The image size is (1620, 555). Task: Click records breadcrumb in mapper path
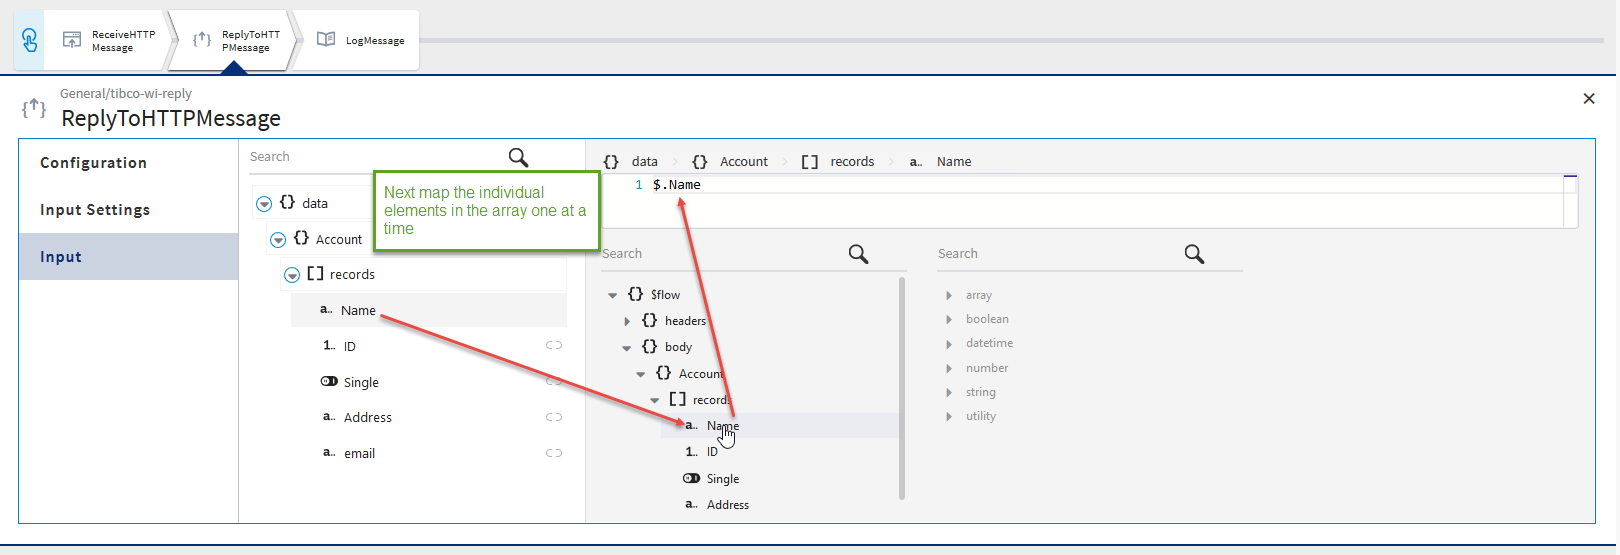pyautogui.click(x=852, y=161)
